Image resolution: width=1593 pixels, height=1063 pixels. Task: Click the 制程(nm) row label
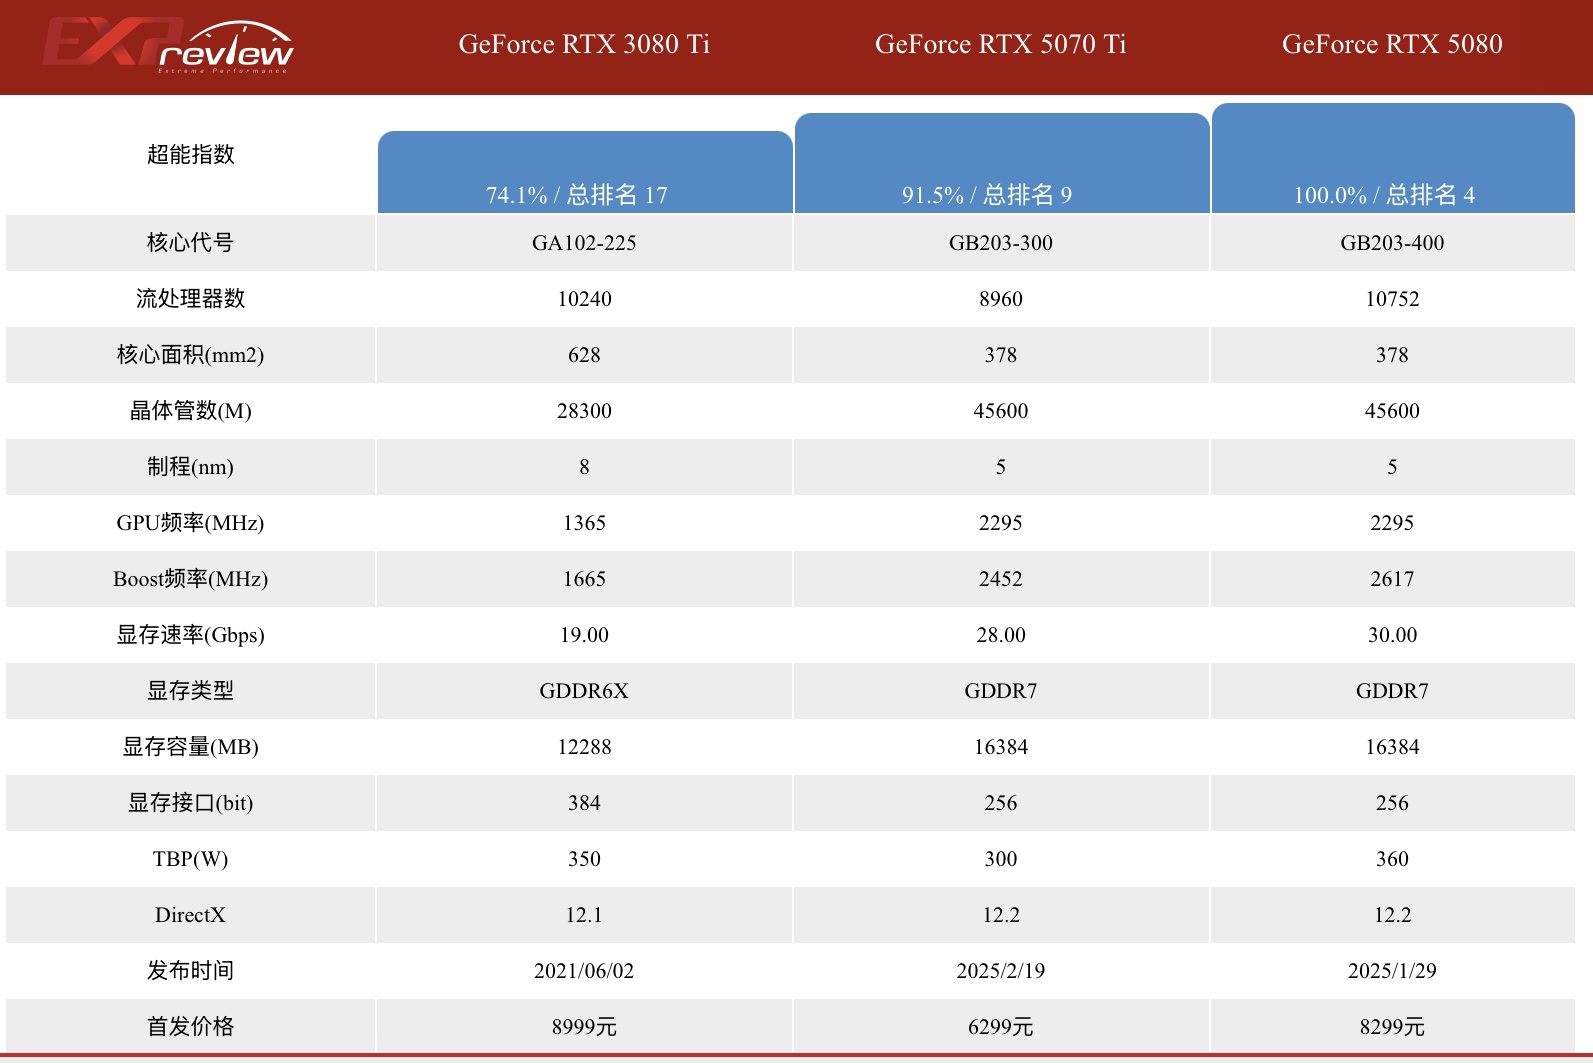point(190,467)
